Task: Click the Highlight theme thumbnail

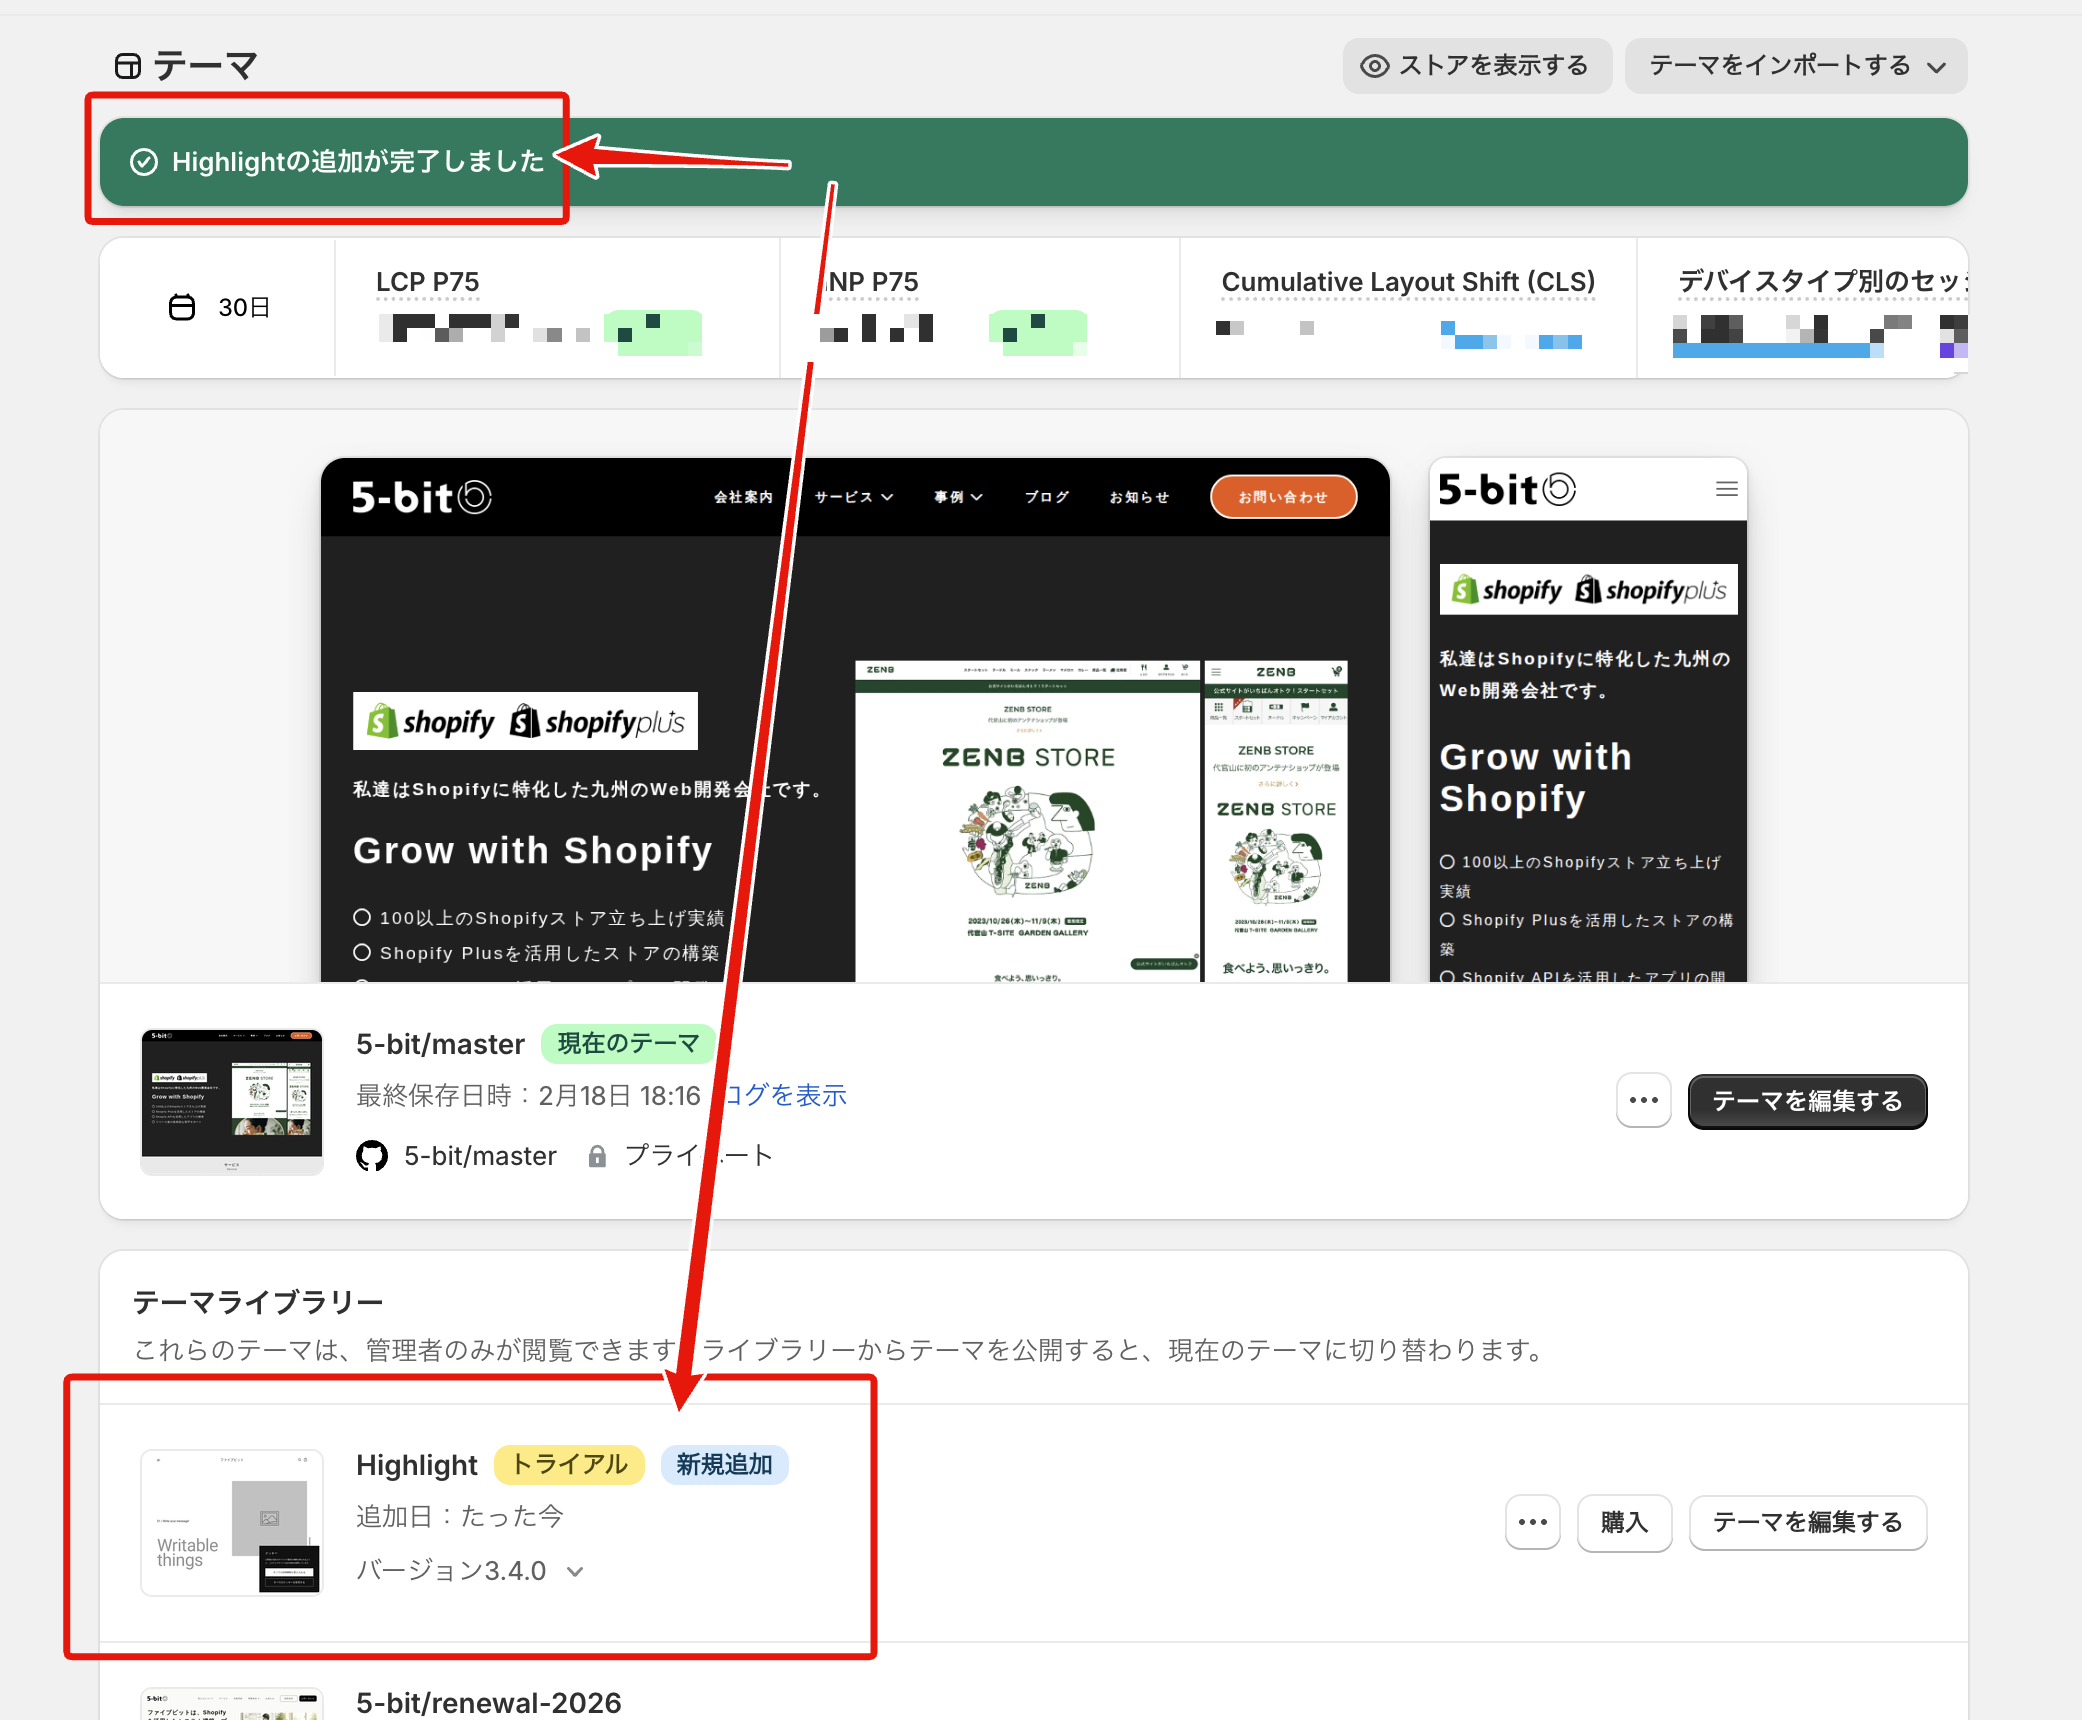Action: point(231,1522)
